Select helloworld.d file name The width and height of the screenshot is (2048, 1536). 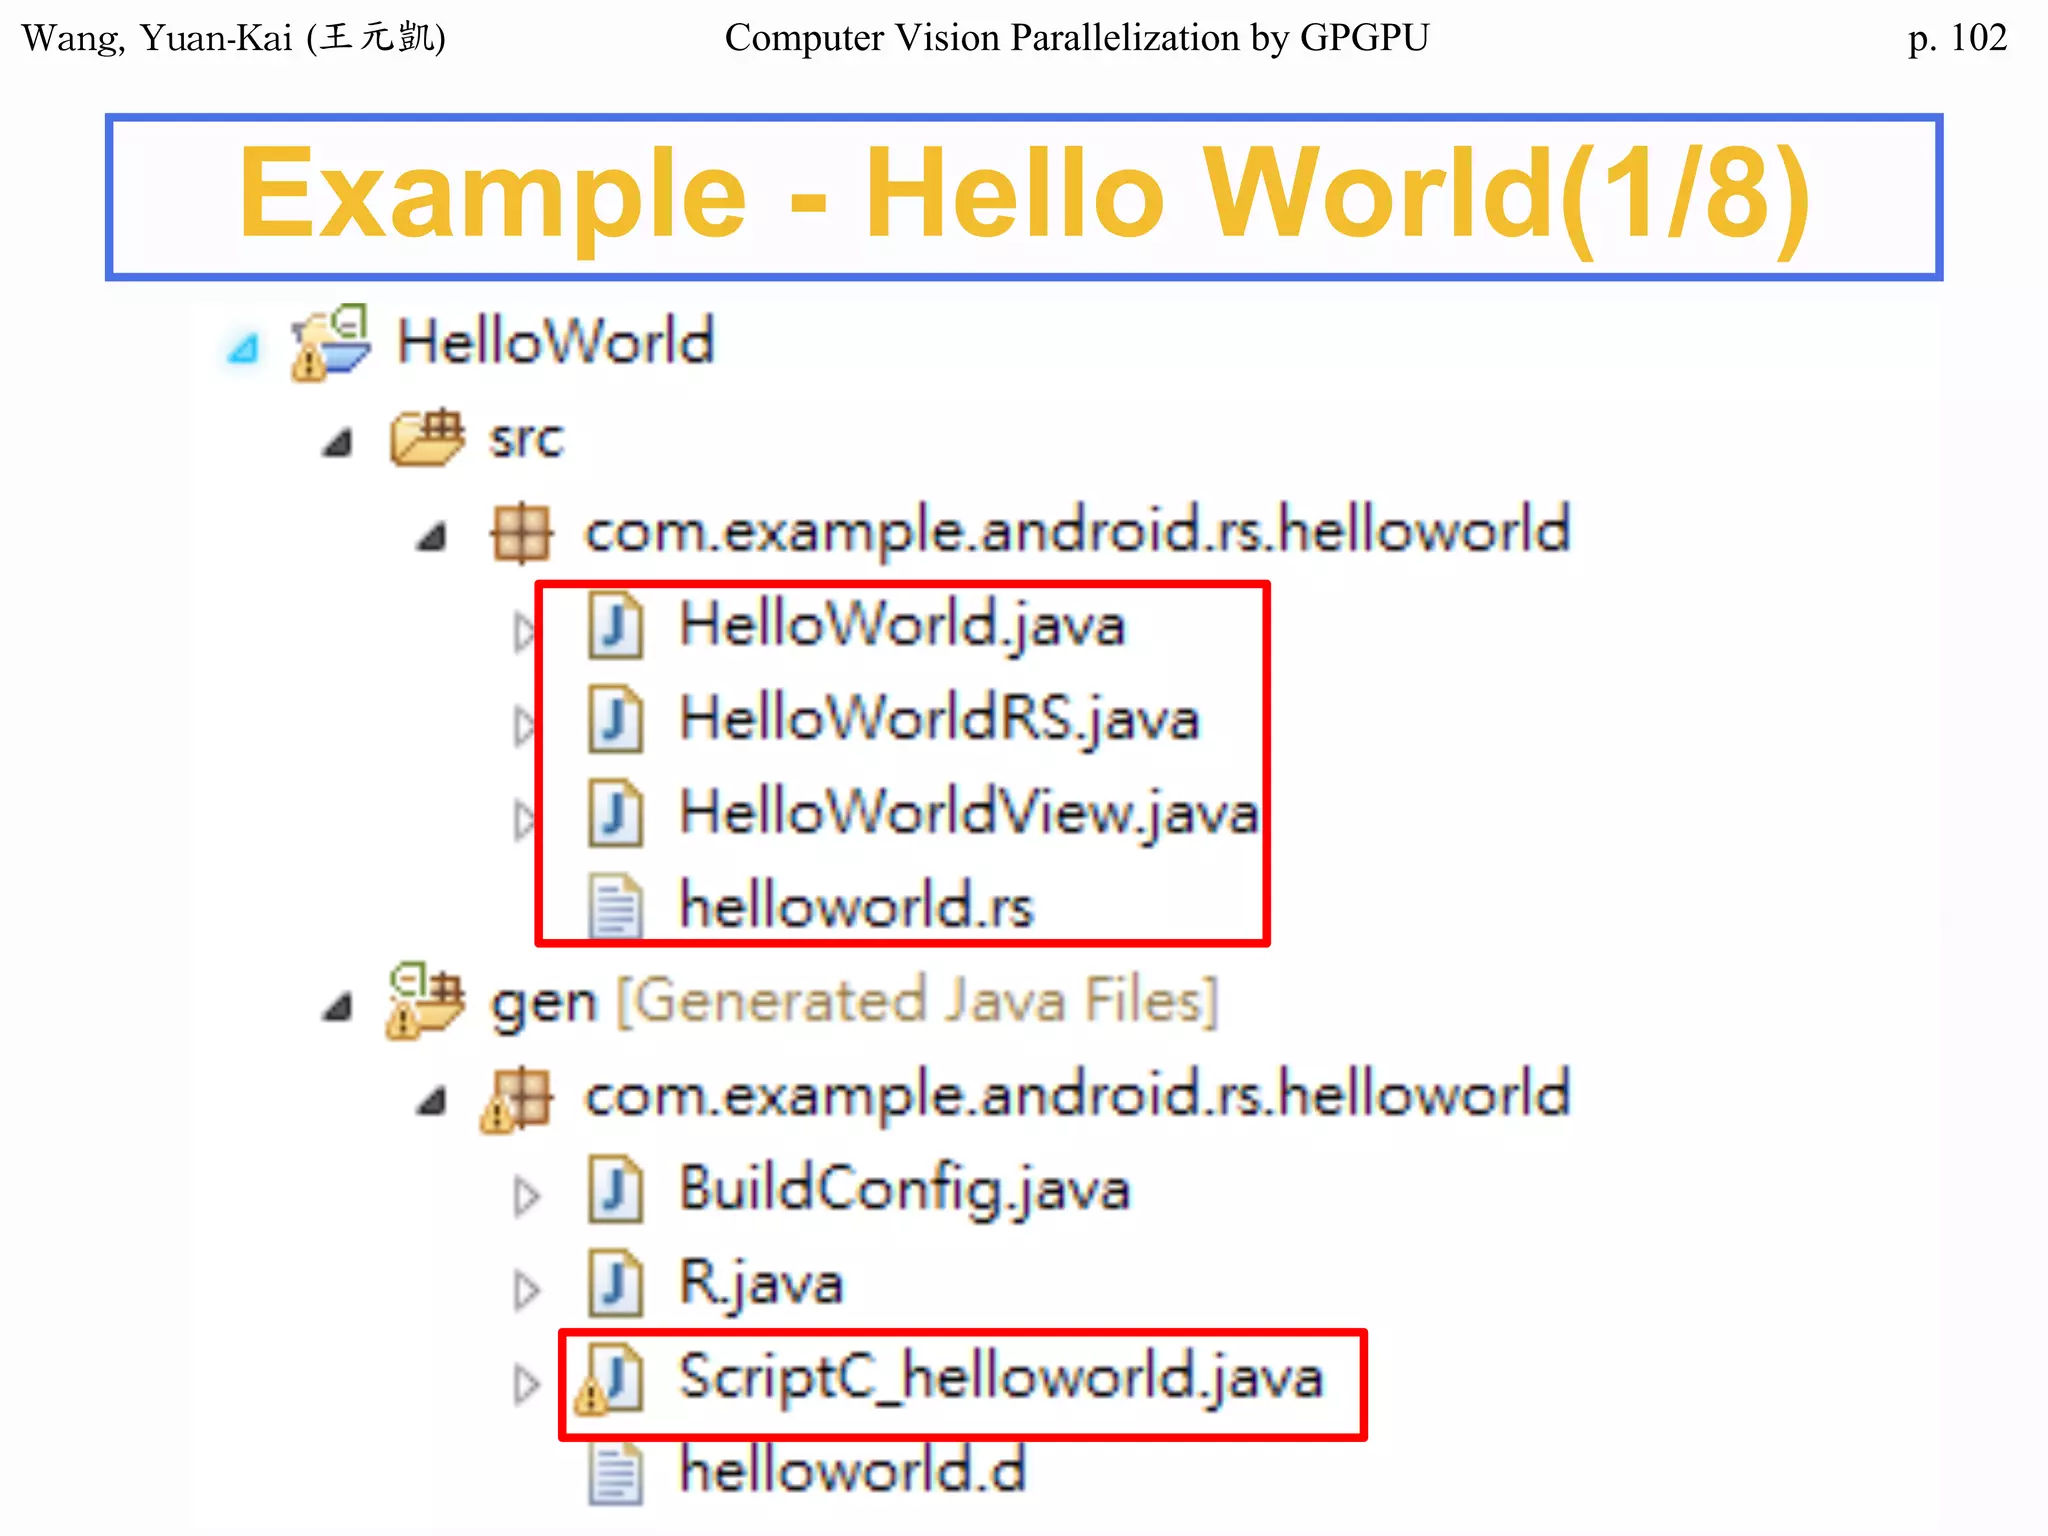click(x=853, y=1470)
